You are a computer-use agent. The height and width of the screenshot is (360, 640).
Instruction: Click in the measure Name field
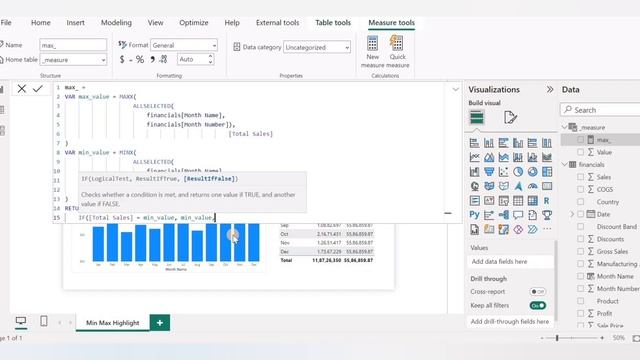[73, 45]
